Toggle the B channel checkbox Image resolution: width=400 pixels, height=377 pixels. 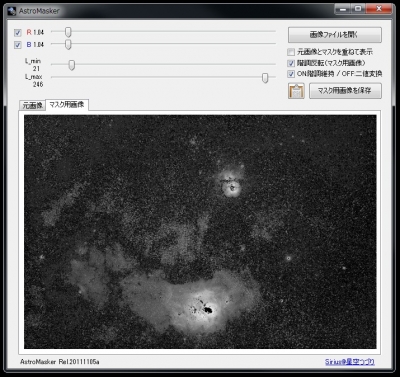point(18,45)
